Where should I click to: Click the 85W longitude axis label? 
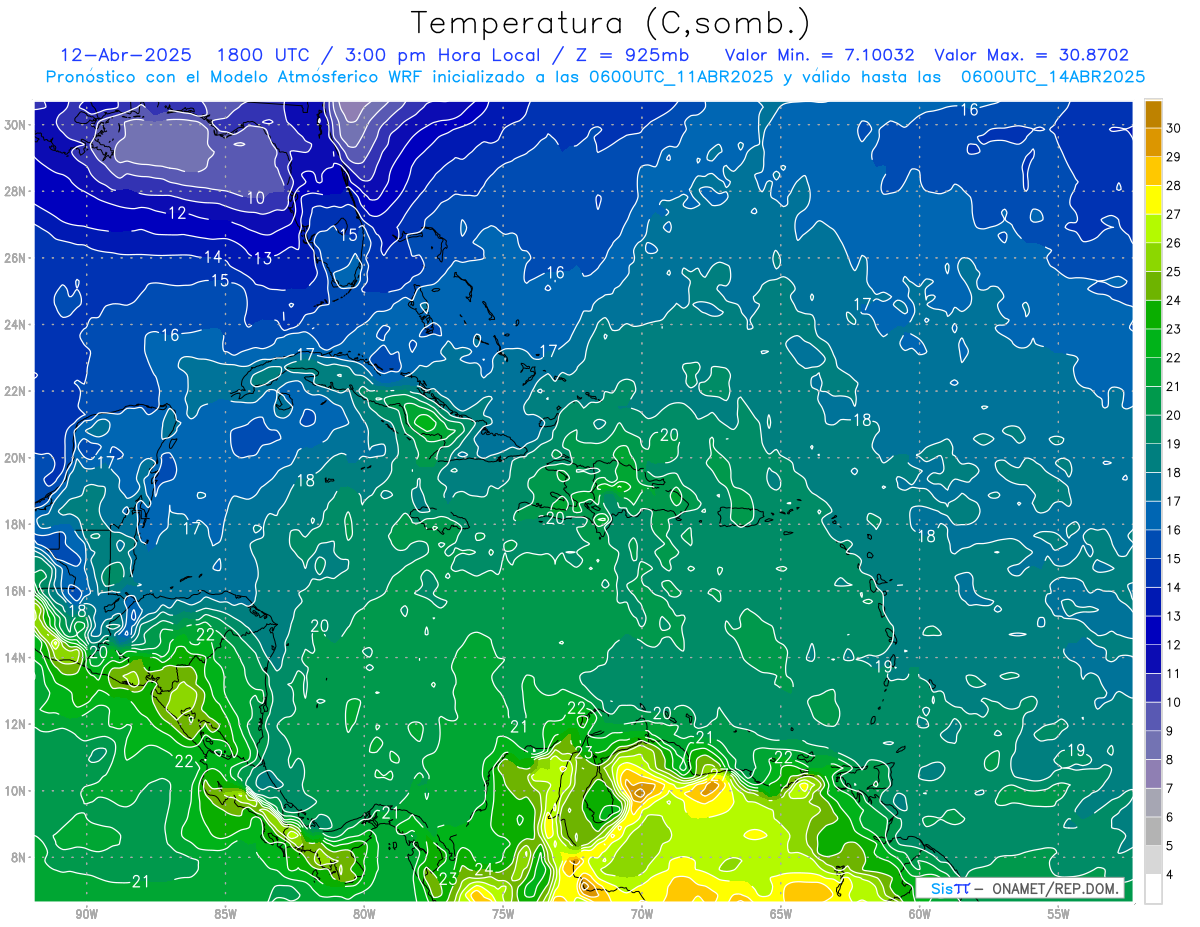pyautogui.click(x=225, y=914)
